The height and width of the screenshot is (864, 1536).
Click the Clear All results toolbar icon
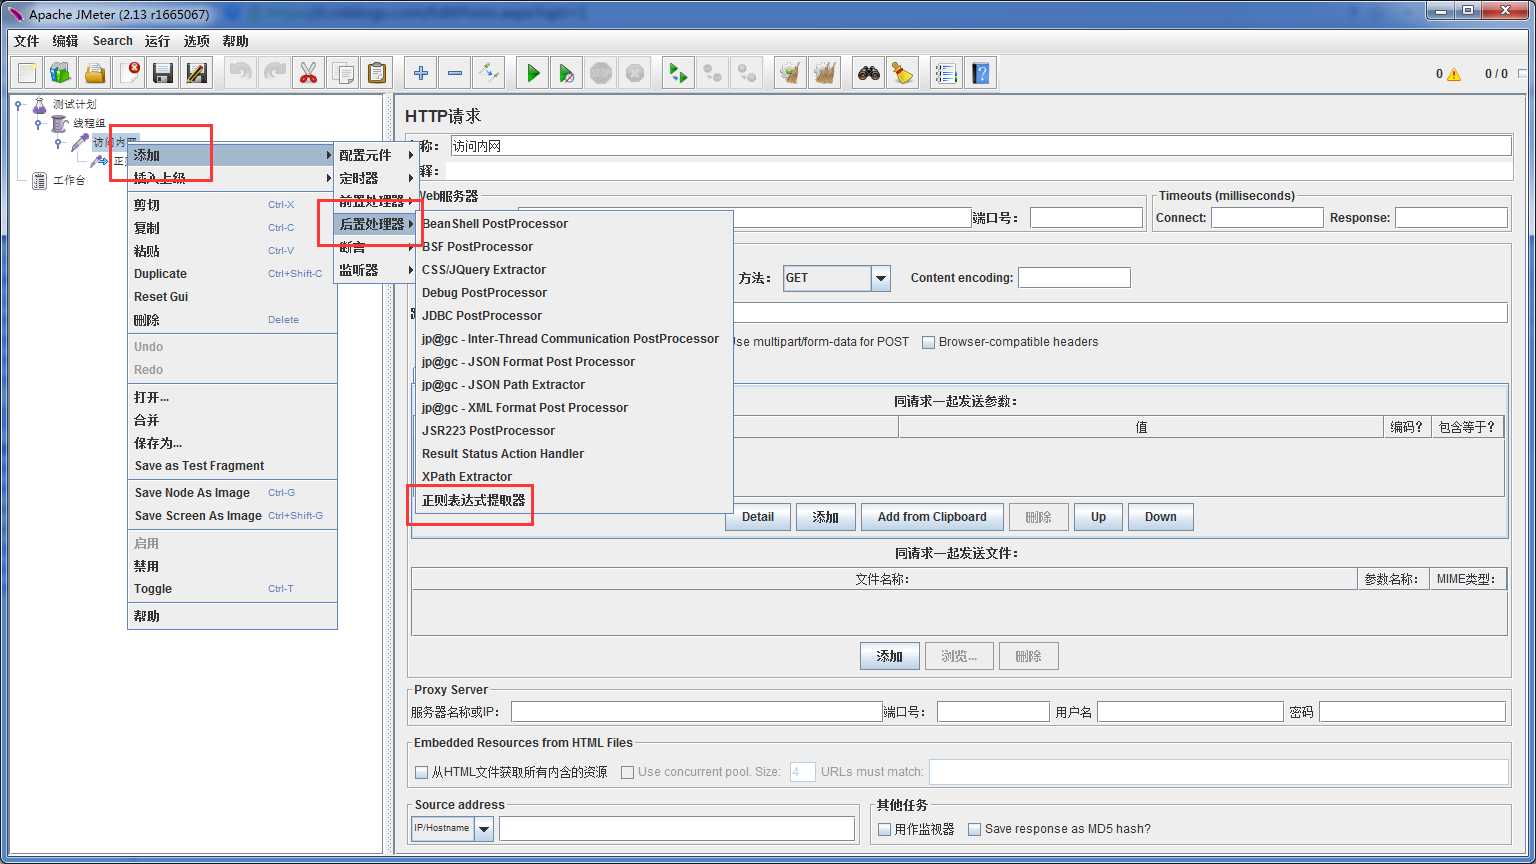tap(825, 73)
